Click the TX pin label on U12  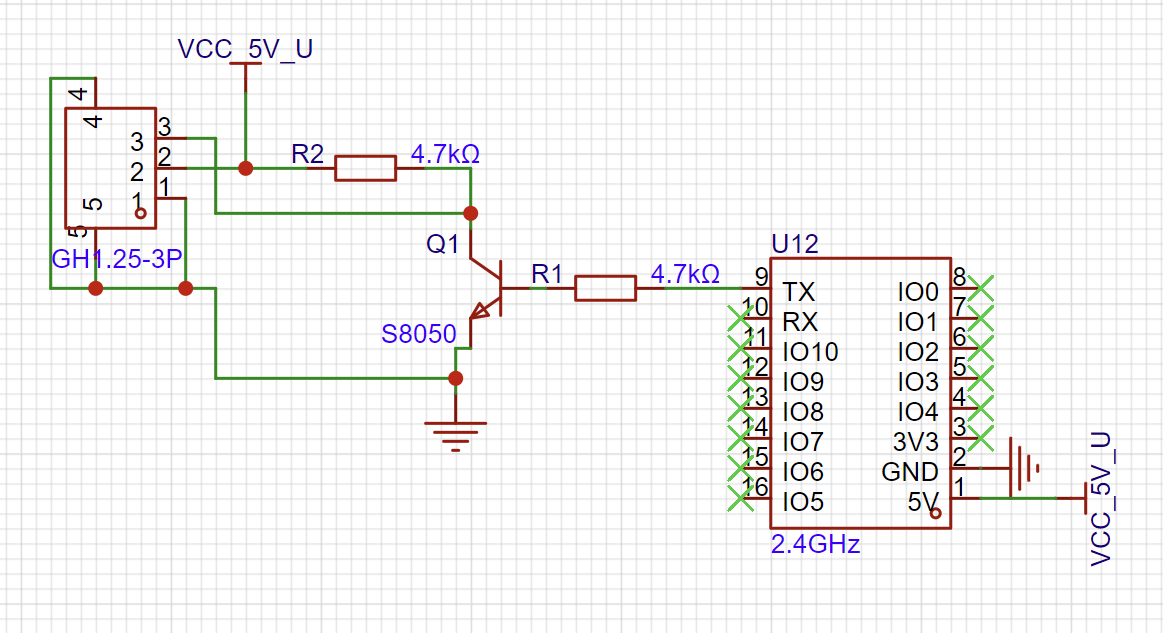799,292
